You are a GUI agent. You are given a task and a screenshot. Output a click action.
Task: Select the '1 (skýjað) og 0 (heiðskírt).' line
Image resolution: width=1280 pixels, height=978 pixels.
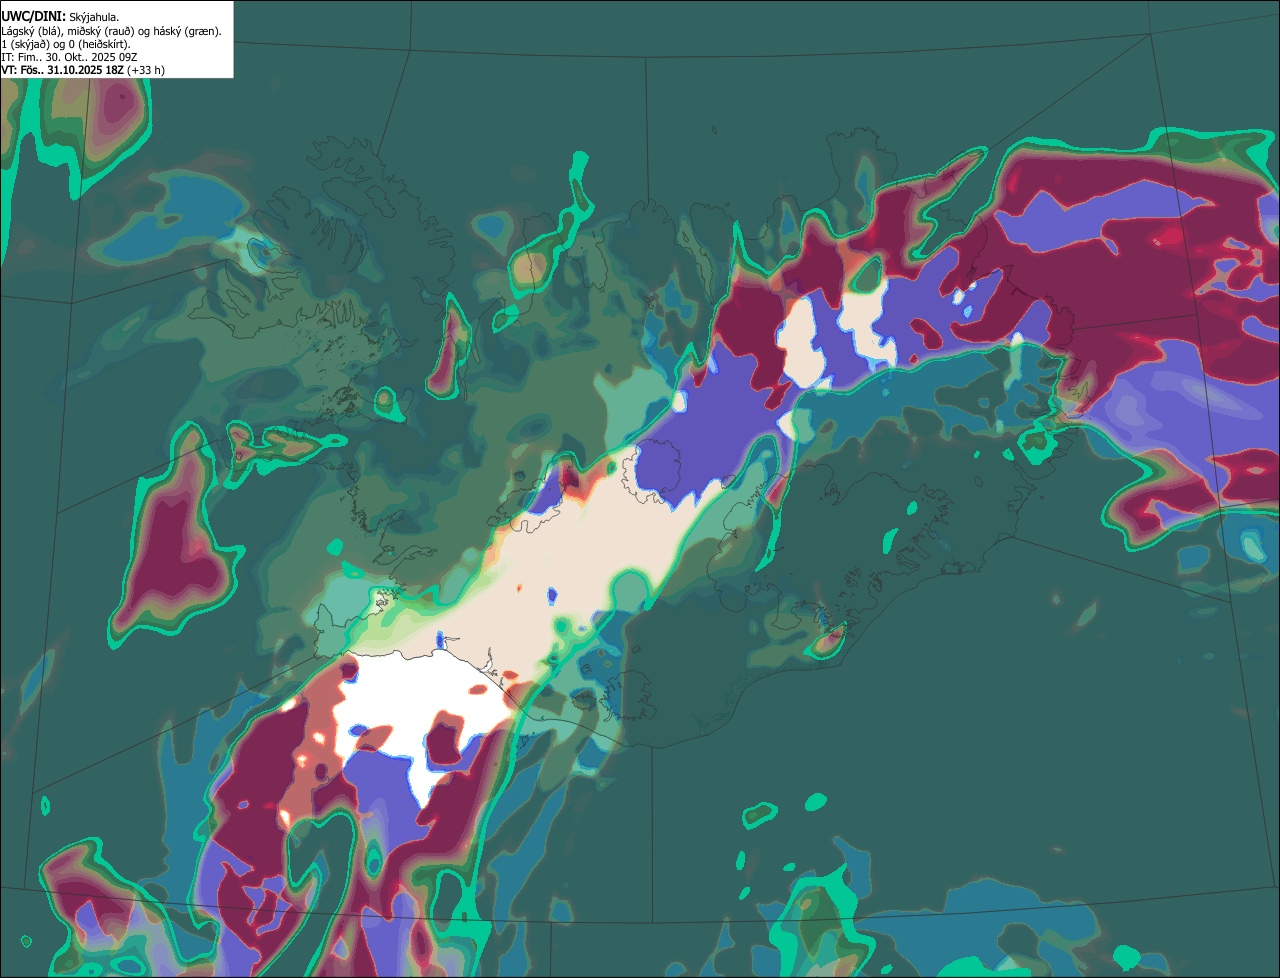coord(66,44)
